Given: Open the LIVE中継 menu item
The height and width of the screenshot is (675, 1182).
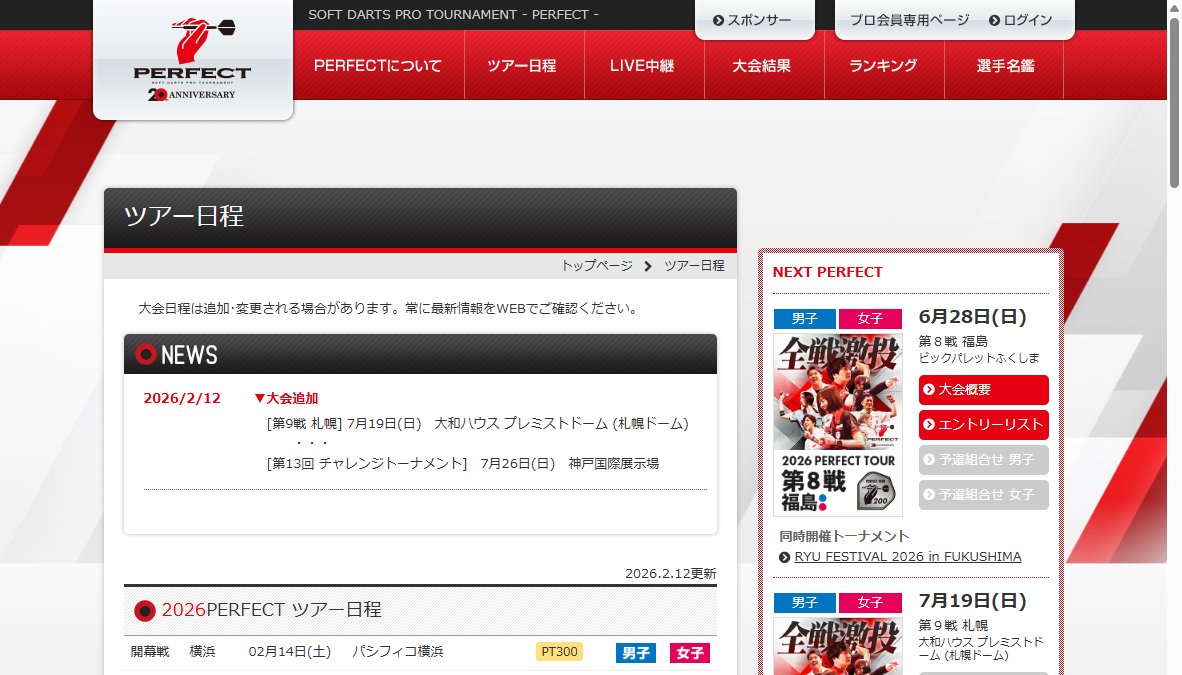Looking at the screenshot, I should click(642, 66).
